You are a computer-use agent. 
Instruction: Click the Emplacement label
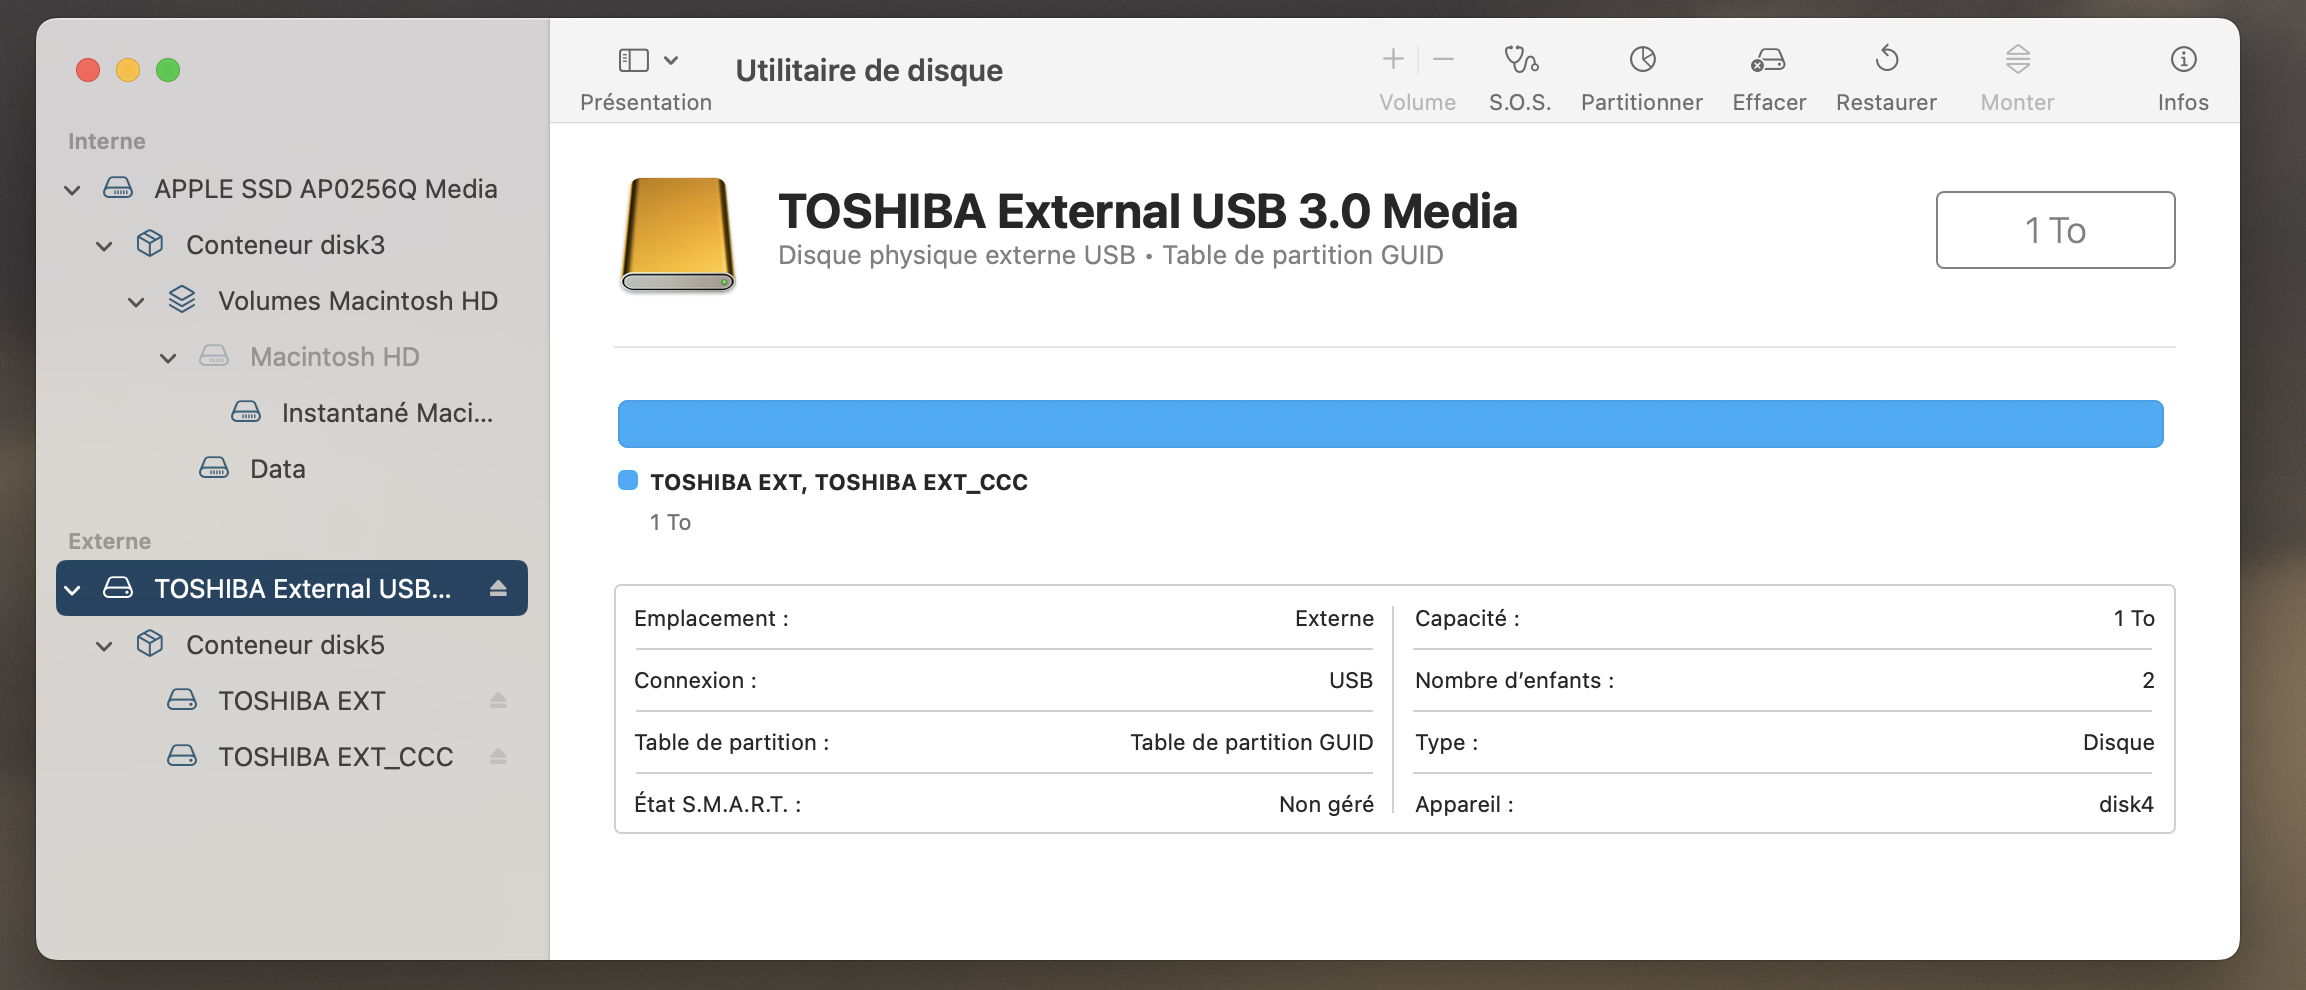pyautogui.click(x=711, y=618)
